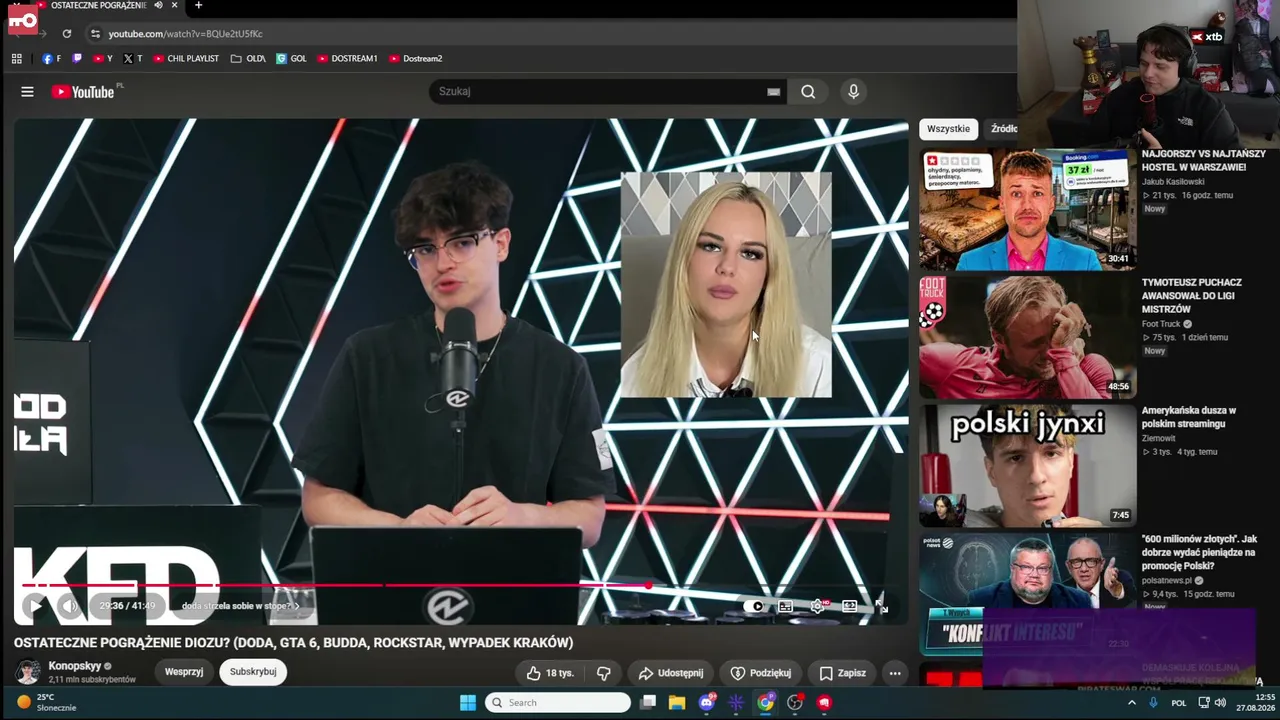Enter fullscreen video mode
Image resolution: width=1280 pixels, height=720 pixels.
click(x=881, y=606)
